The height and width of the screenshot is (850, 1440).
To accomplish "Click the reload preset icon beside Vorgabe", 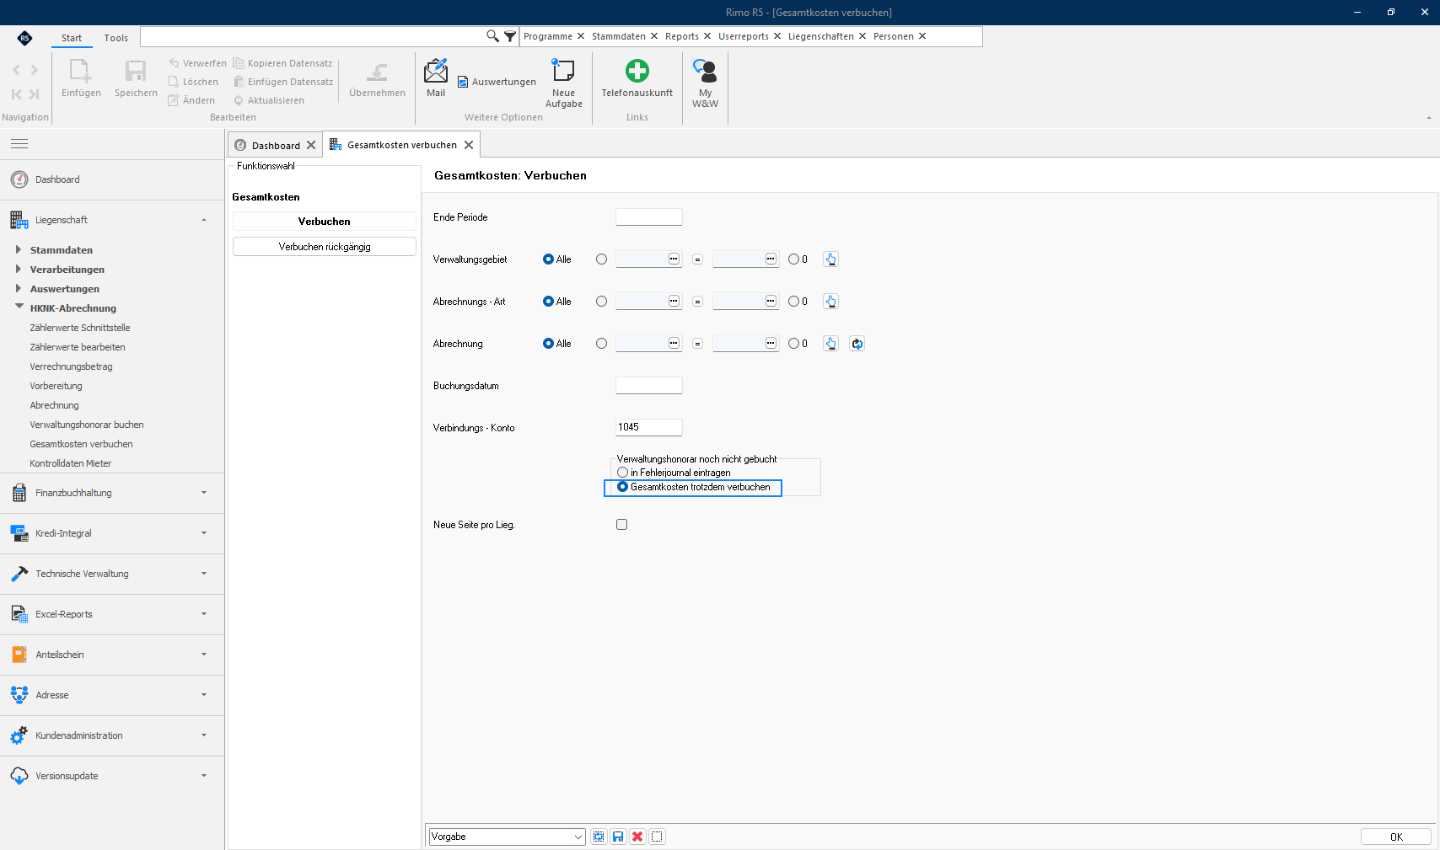I will pos(598,837).
